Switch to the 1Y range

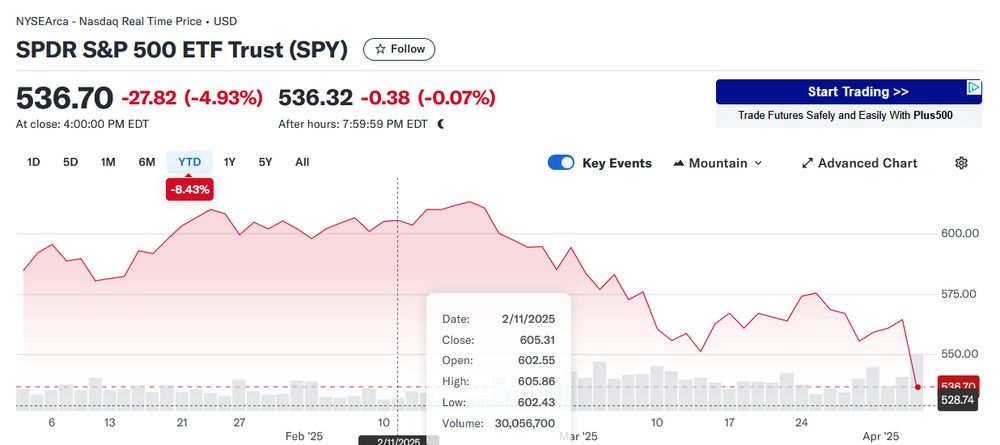(x=230, y=162)
